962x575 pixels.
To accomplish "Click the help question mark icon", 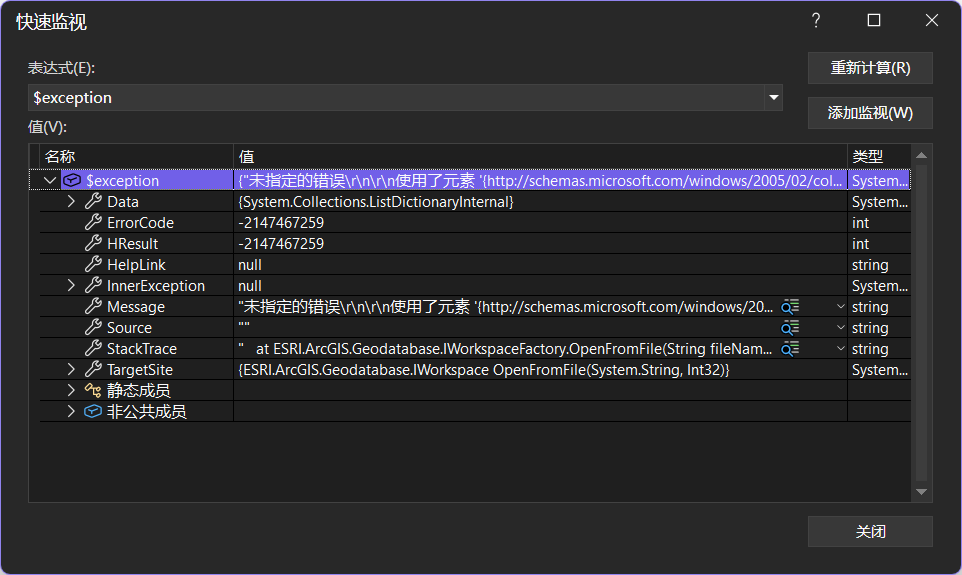I will [816, 20].
